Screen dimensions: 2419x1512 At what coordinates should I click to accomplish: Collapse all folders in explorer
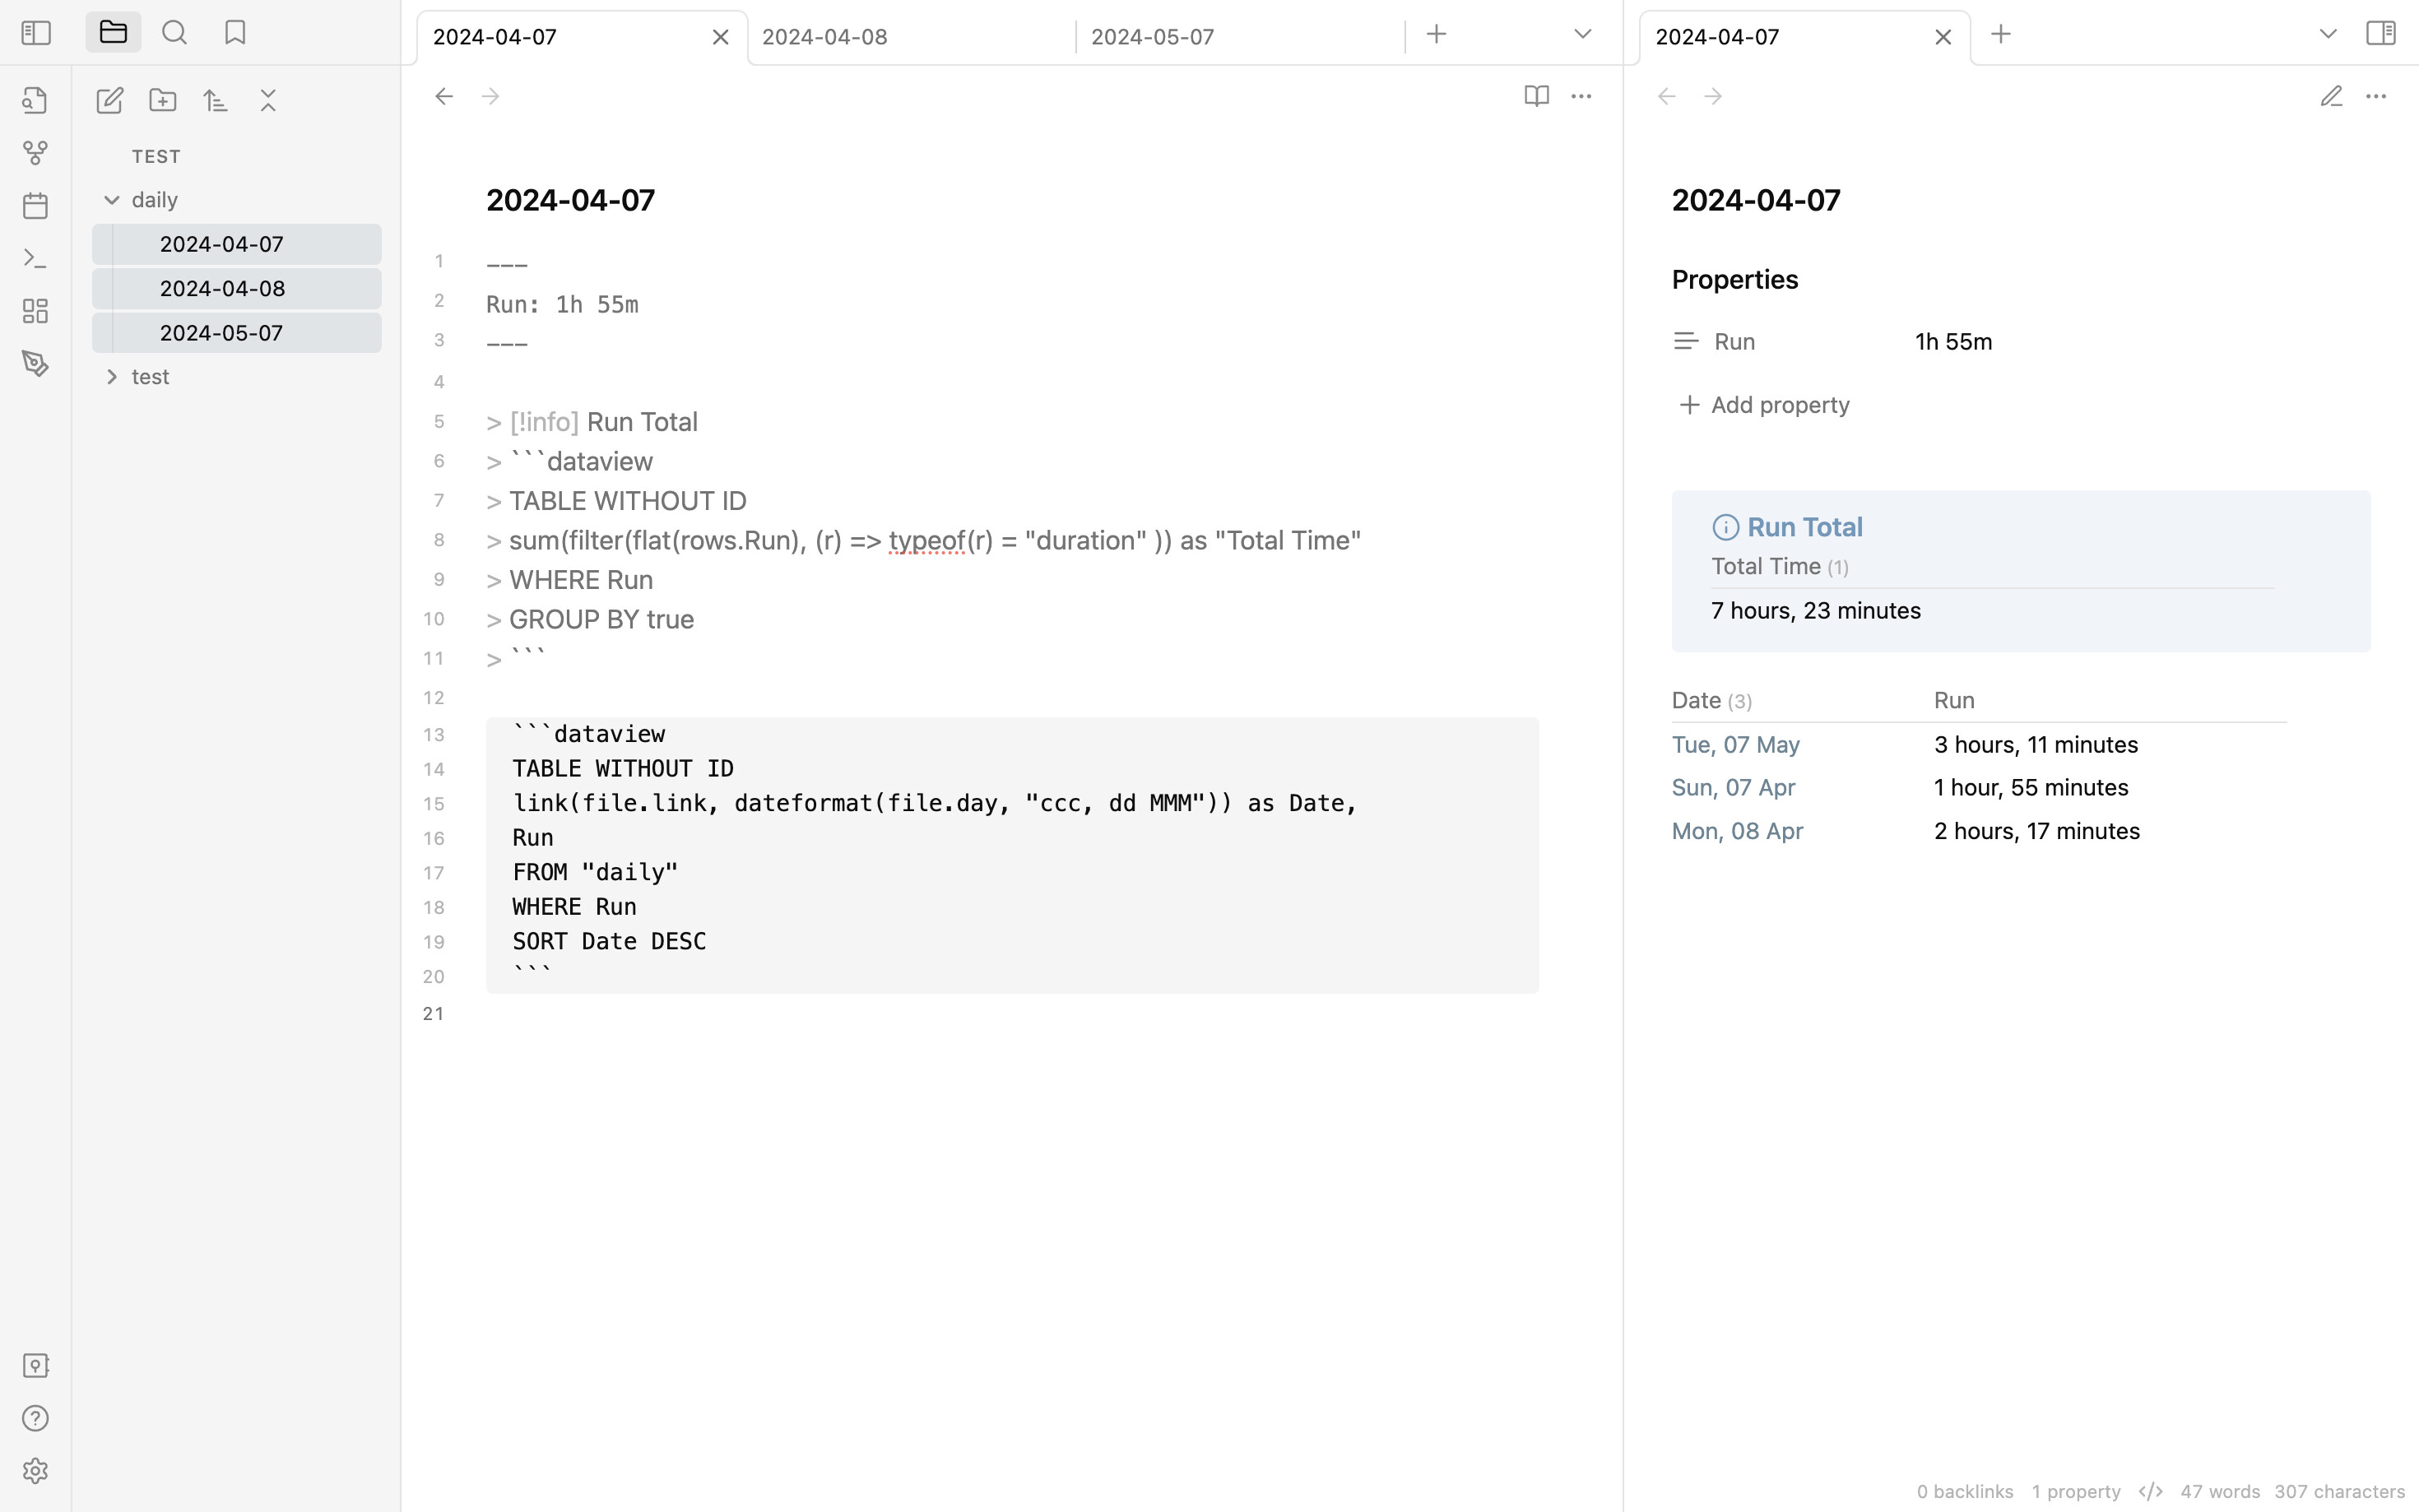268,100
